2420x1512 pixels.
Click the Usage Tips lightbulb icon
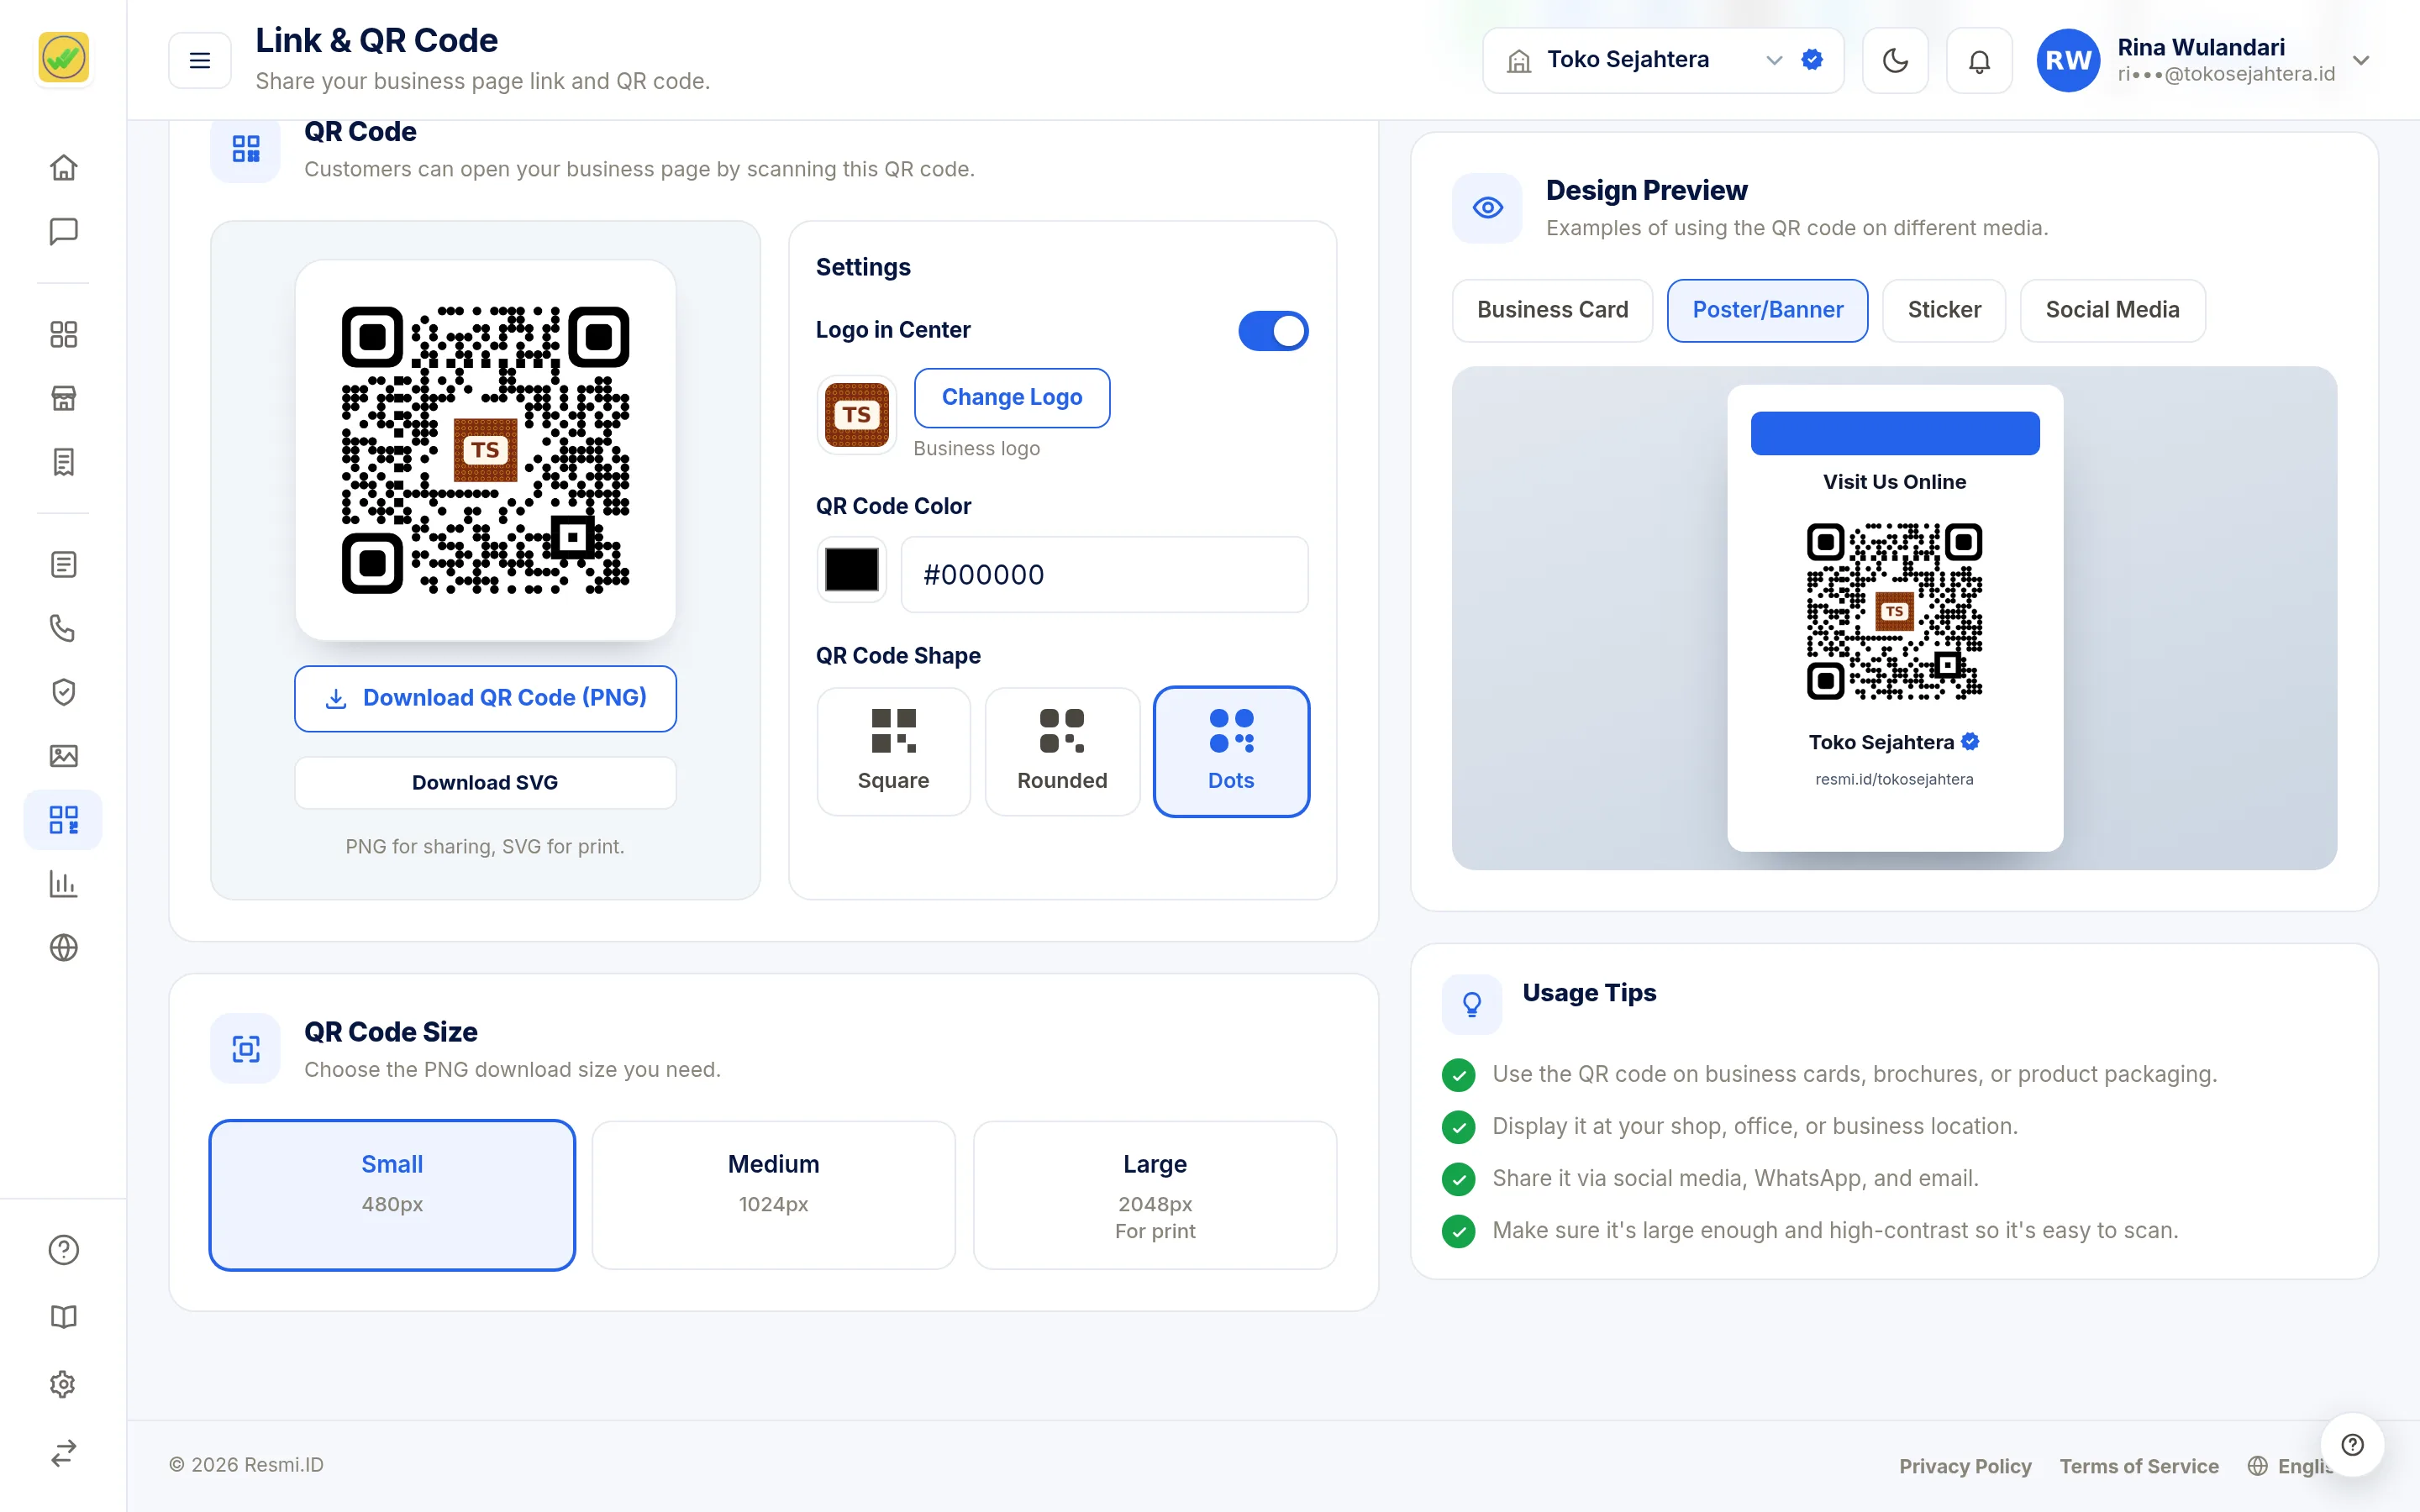point(1471,1004)
